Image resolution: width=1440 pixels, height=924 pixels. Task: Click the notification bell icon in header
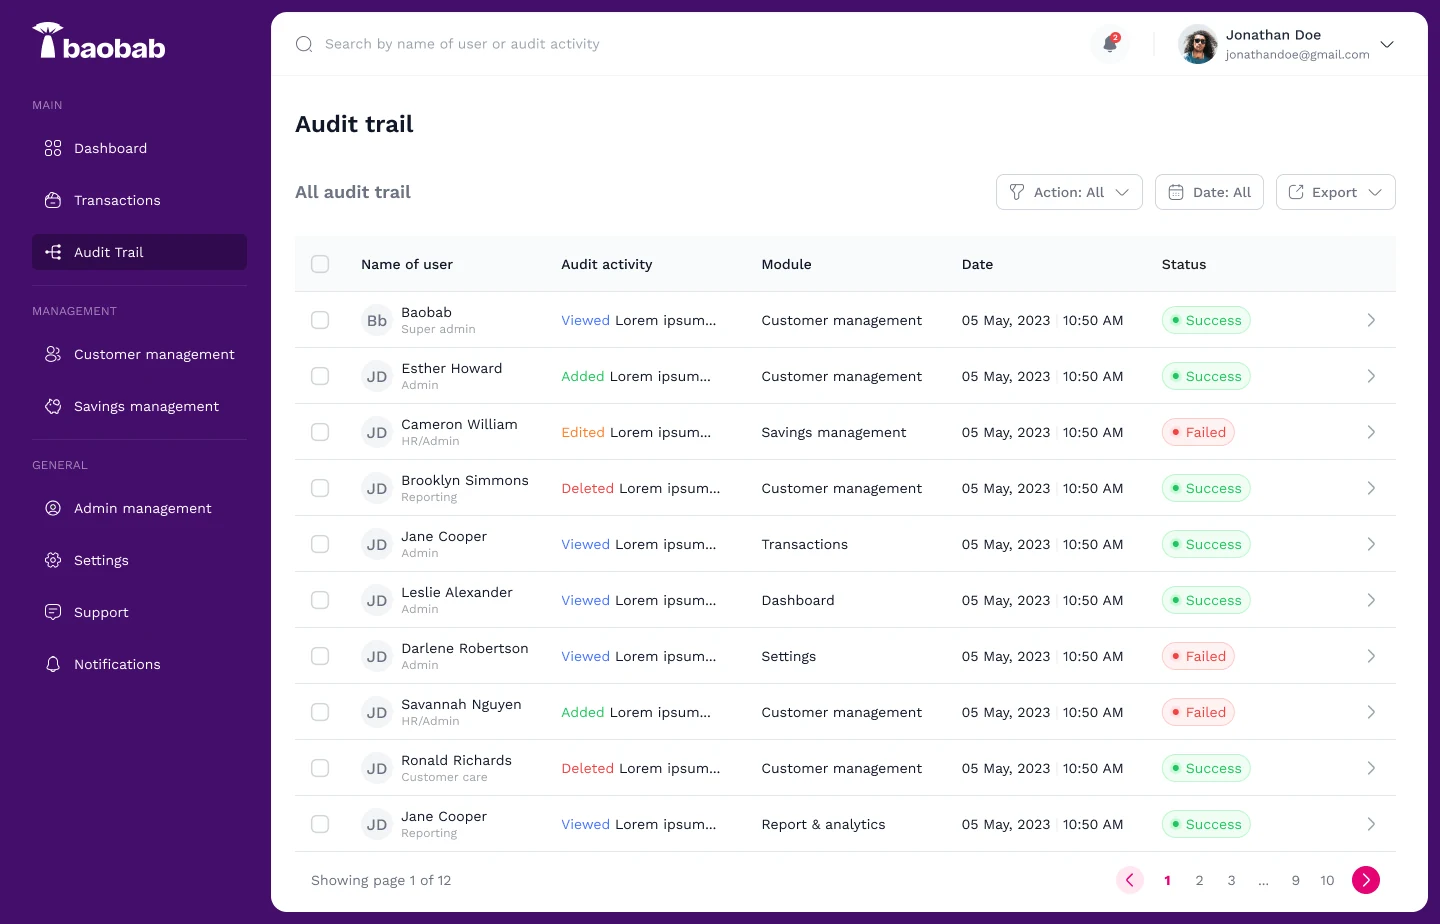1110,44
